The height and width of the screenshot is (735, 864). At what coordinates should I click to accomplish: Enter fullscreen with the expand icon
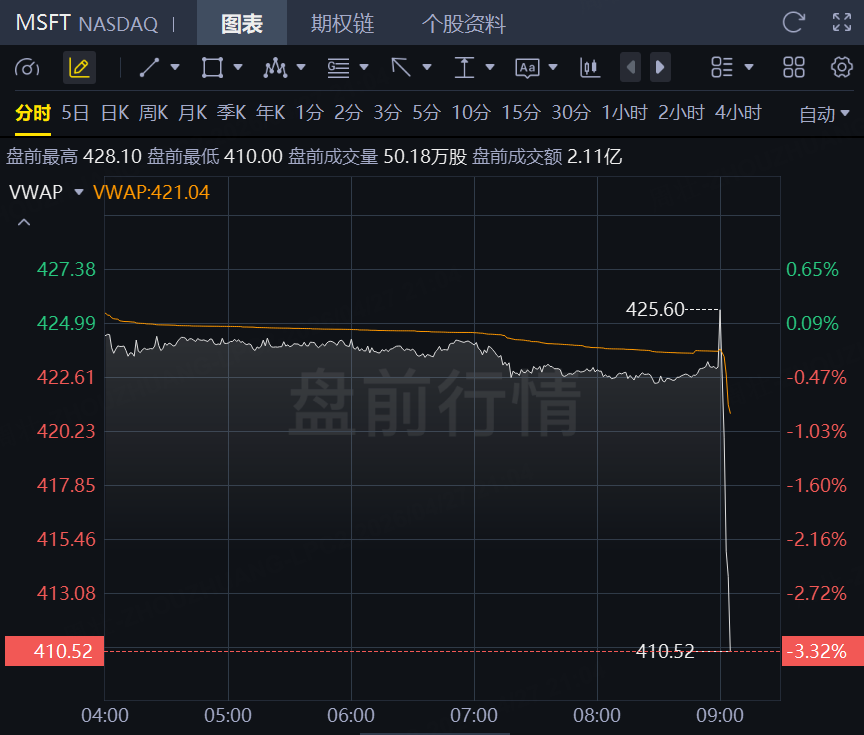[841, 23]
